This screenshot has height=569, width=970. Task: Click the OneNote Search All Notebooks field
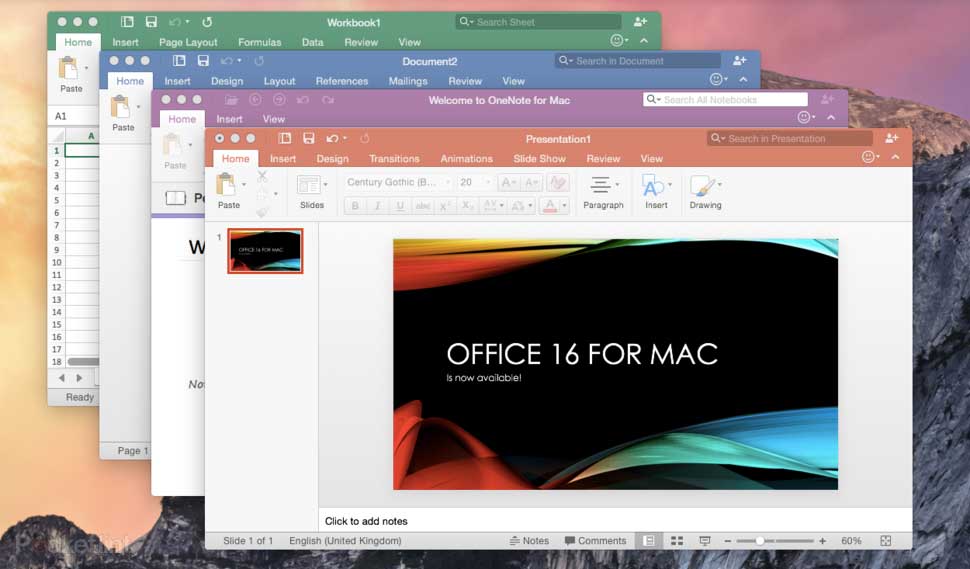pos(725,100)
